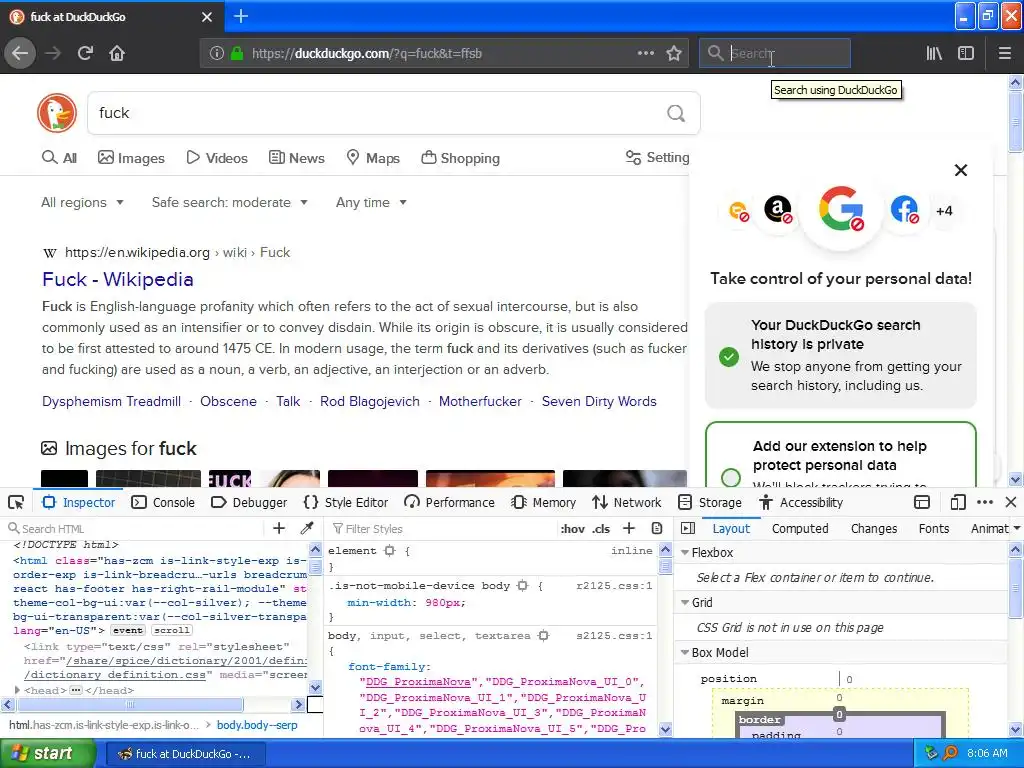Expand the head element node
Viewport: 1024px width, 768px height.
tap(18, 690)
